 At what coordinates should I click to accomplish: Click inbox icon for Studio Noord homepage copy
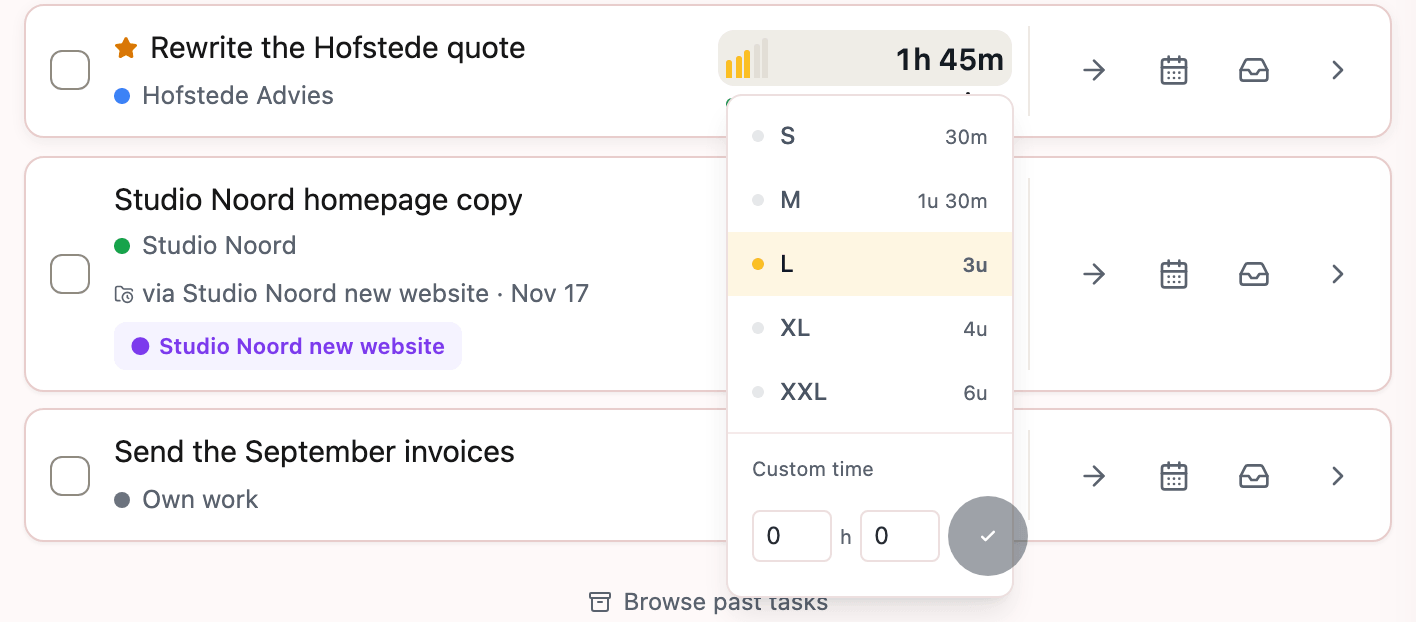point(1254,274)
